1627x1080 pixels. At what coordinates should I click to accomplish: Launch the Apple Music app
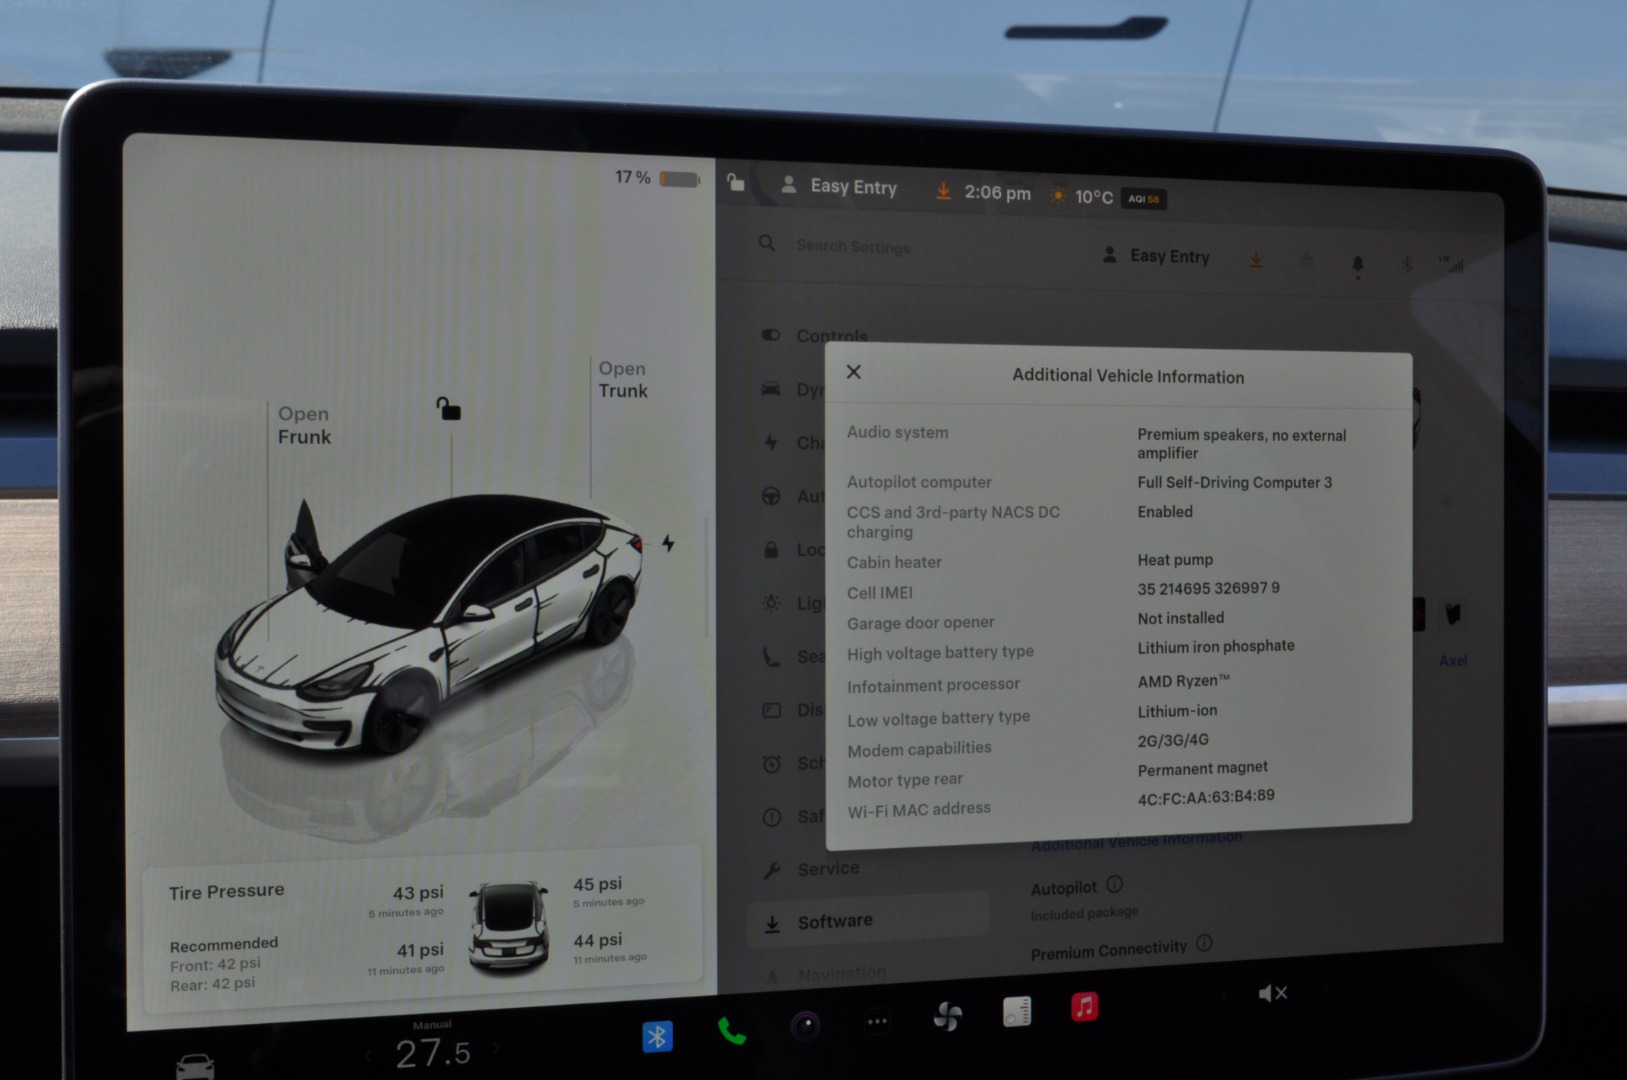click(1084, 1006)
